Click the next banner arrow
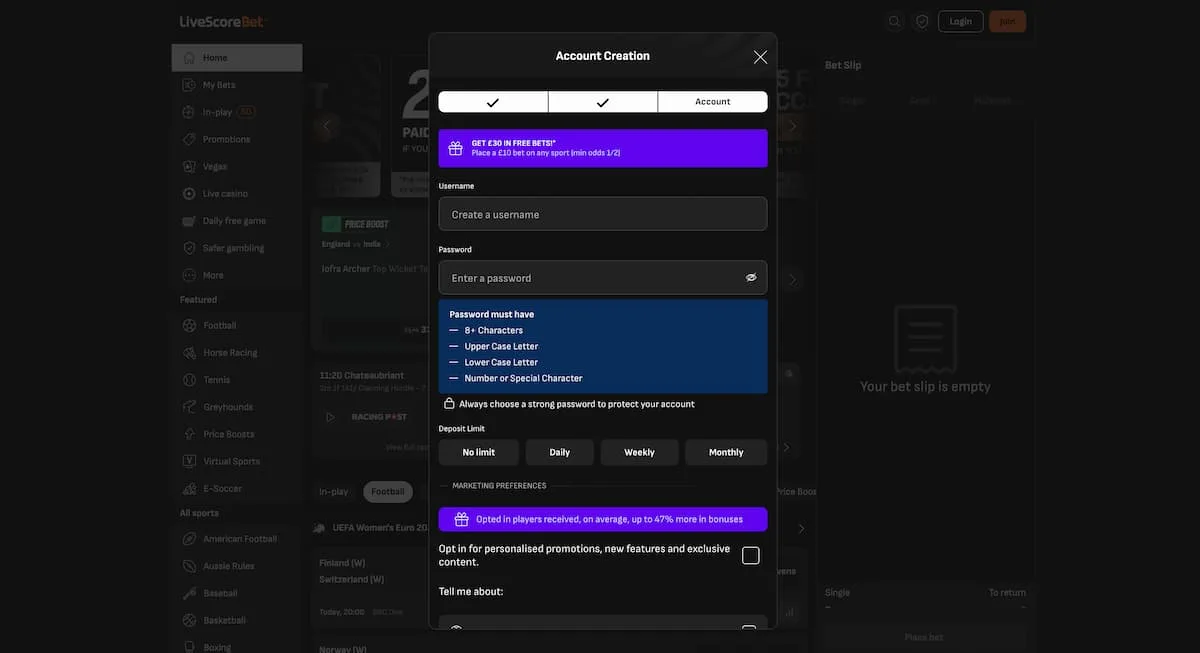Image resolution: width=1200 pixels, height=653 pixels. pyautogui.click(x=792, y=126)
